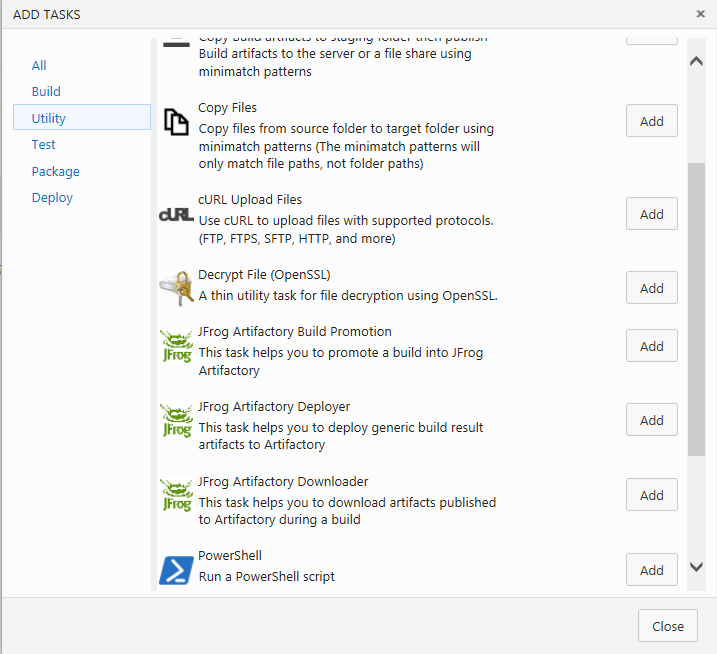Click the JFrog Artifactory Build Promotion icon
Screen dimensions: 717x654
click(176, 346)
